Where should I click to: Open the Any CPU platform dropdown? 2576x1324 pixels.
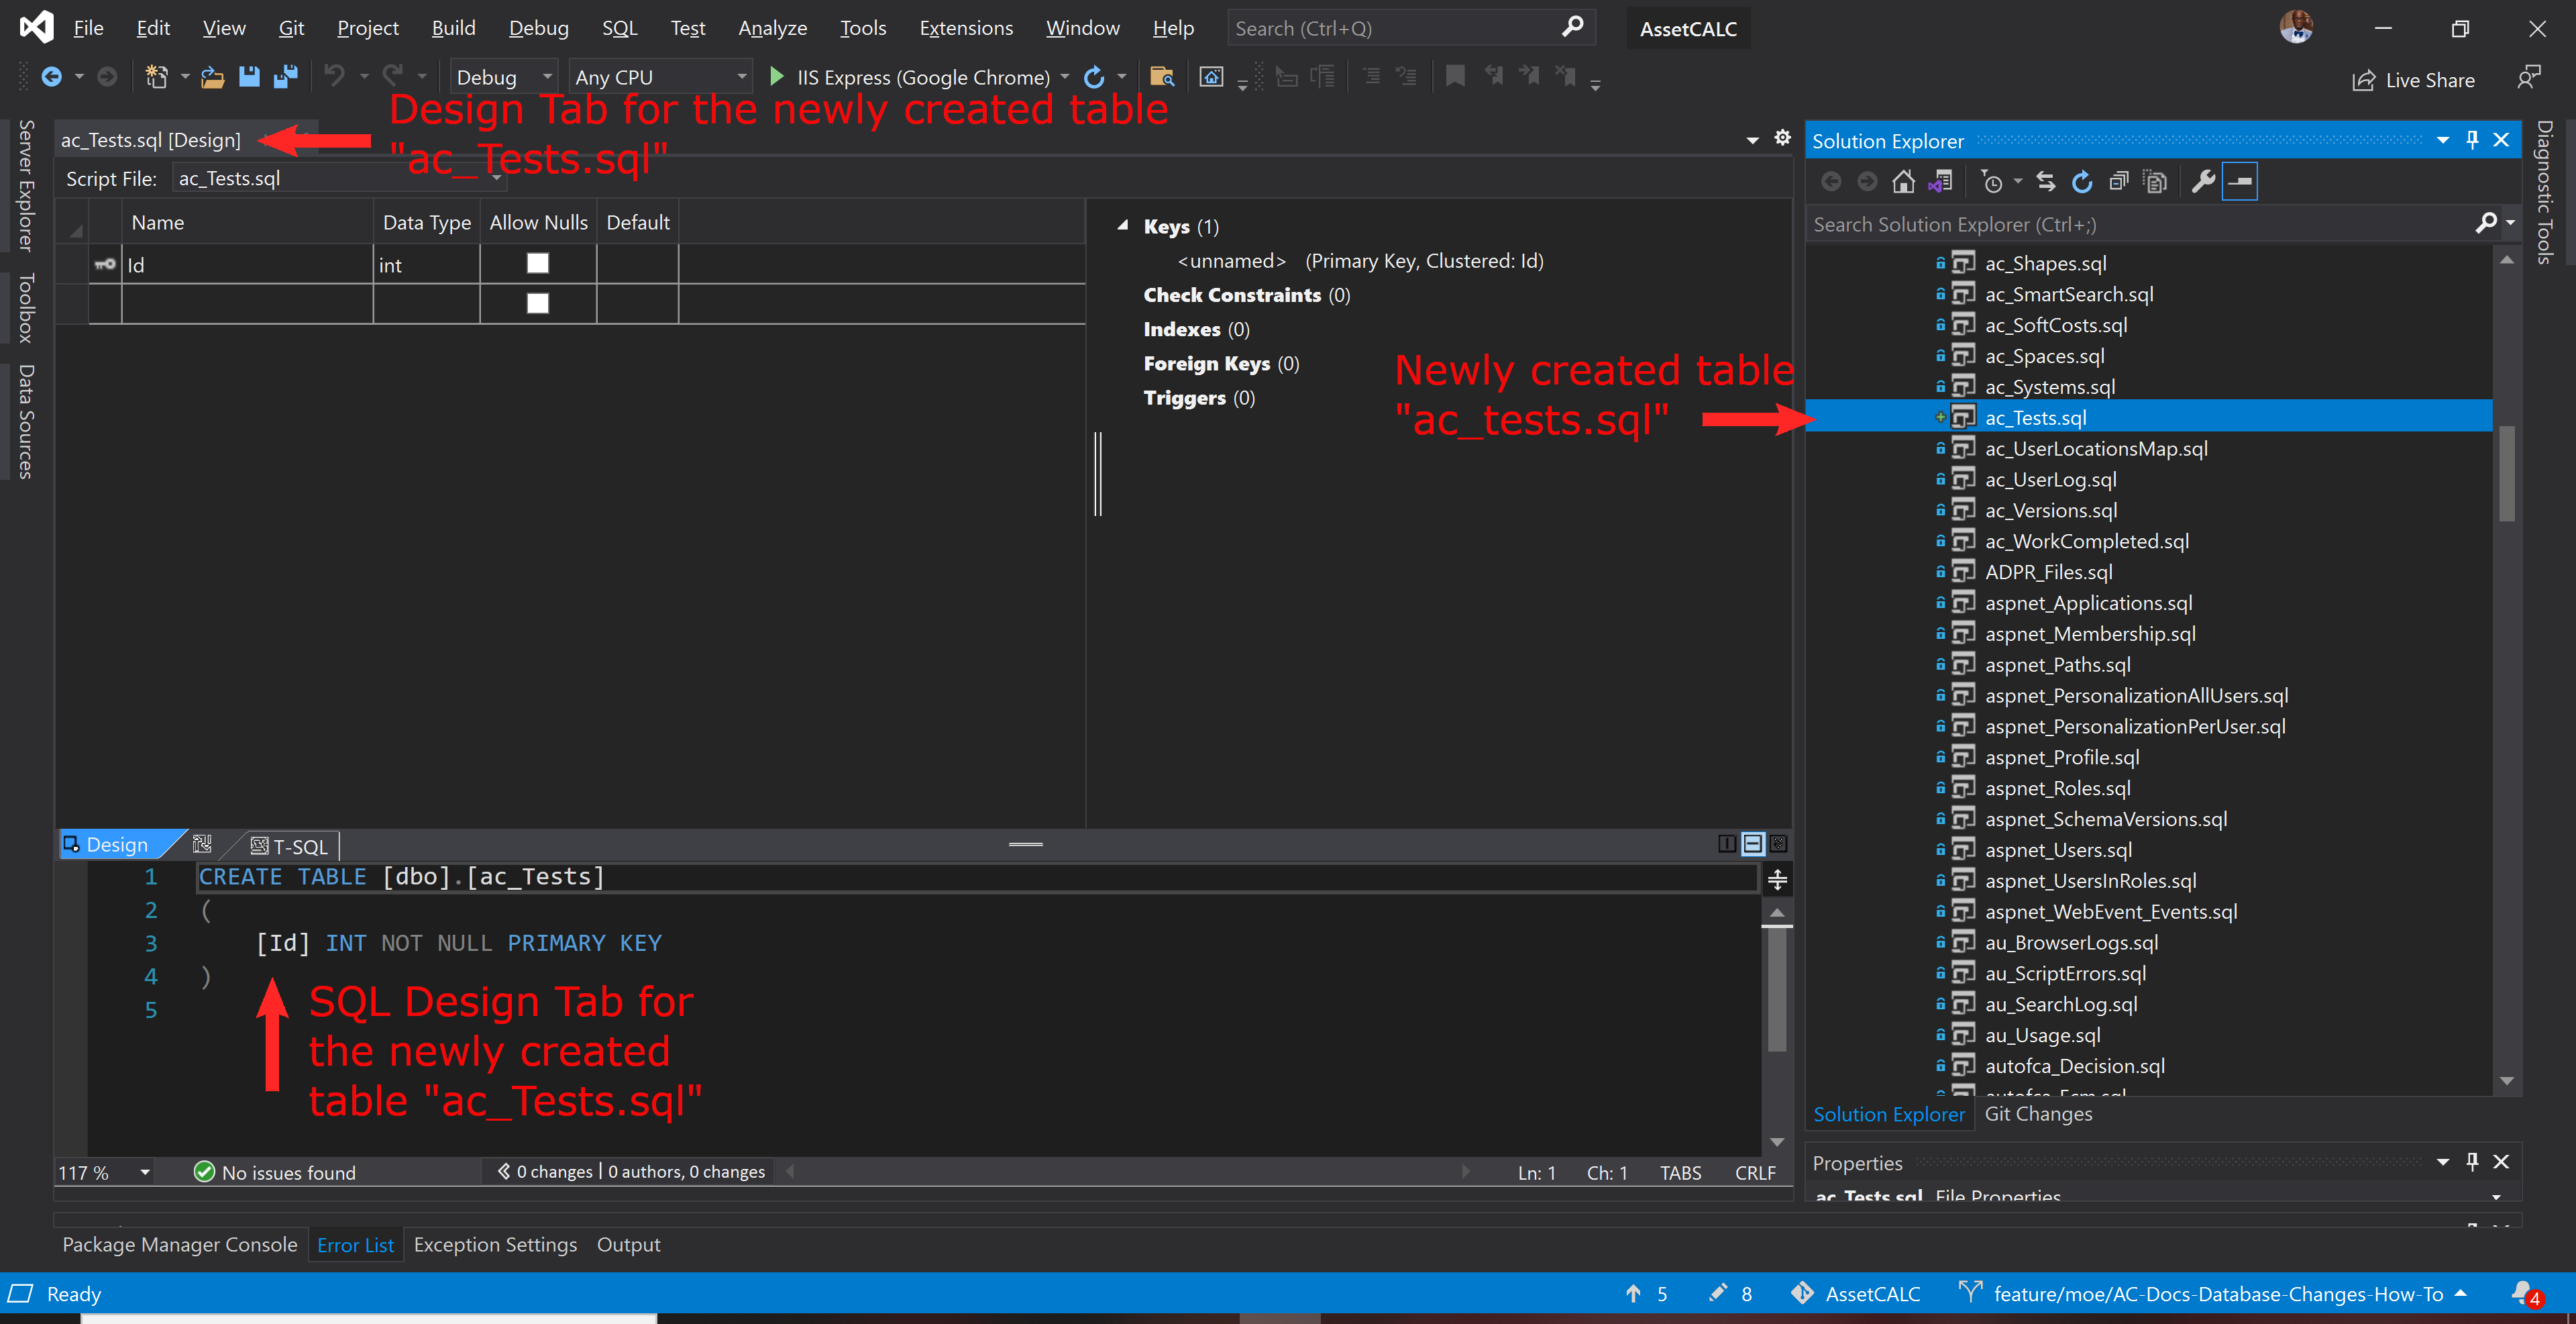[x=660, y=77]
